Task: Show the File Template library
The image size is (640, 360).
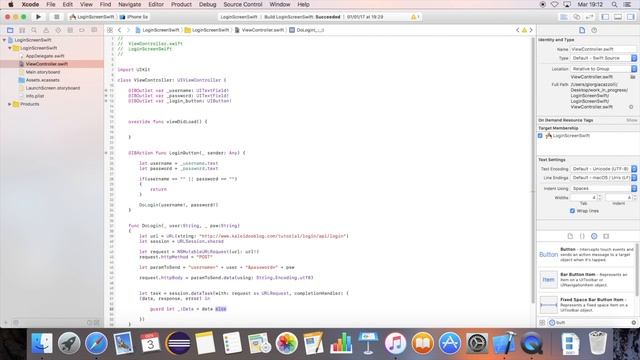Action: tap(570, 236)
